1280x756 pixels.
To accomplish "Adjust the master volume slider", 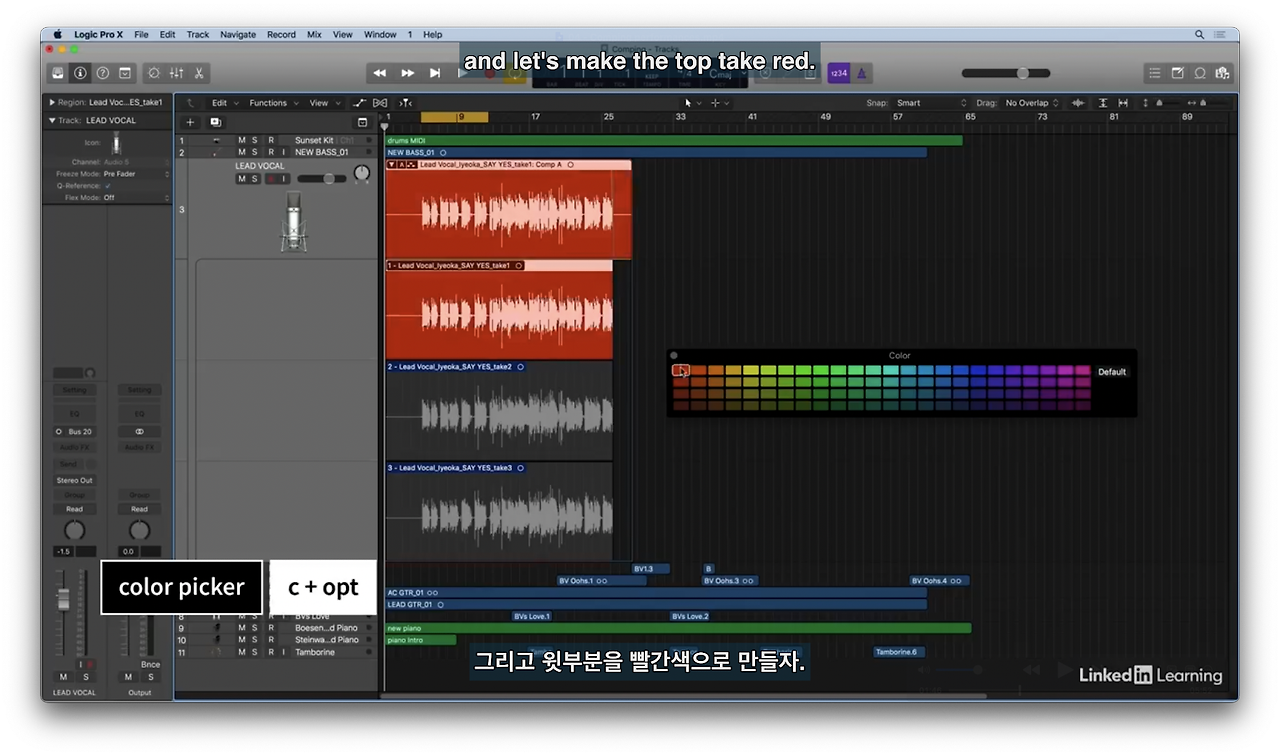I will coord(1006,73).
